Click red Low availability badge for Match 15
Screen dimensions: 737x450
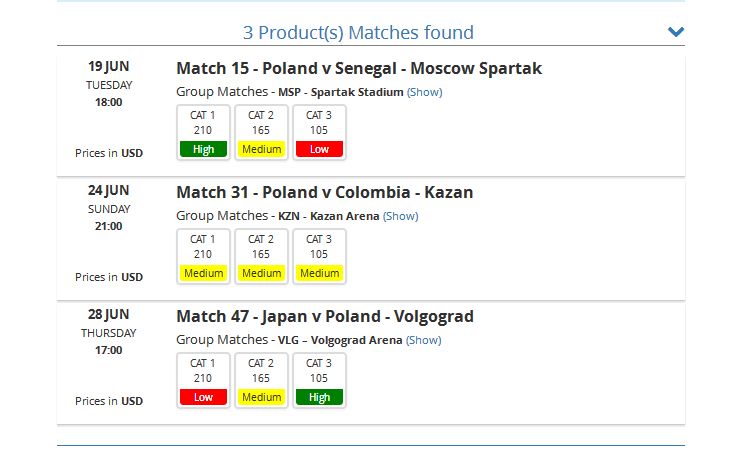[319, 149]
